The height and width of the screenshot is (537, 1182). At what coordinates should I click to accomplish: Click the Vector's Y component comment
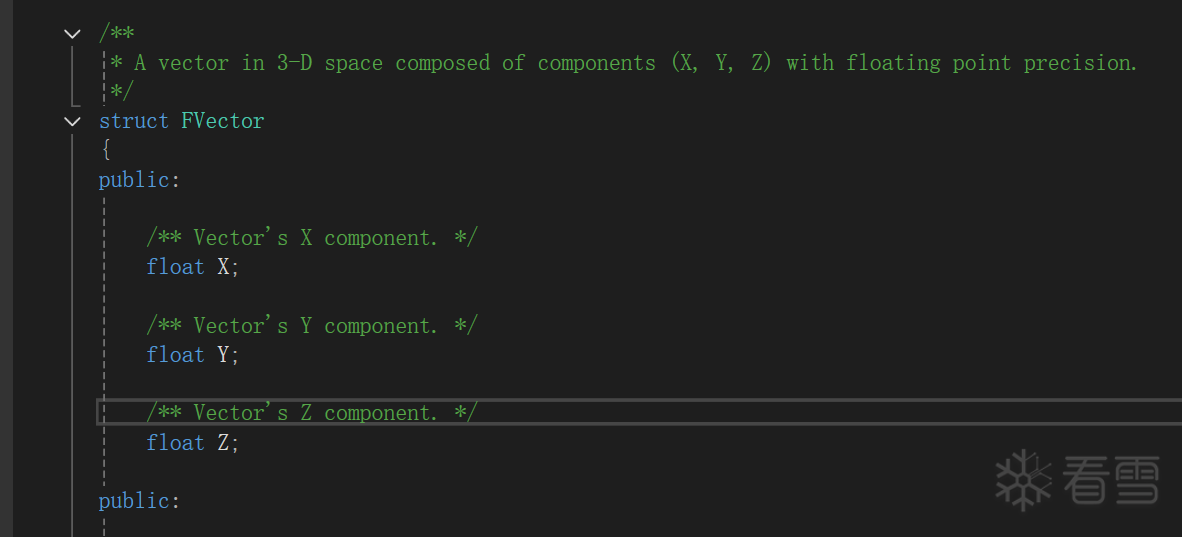312,326
